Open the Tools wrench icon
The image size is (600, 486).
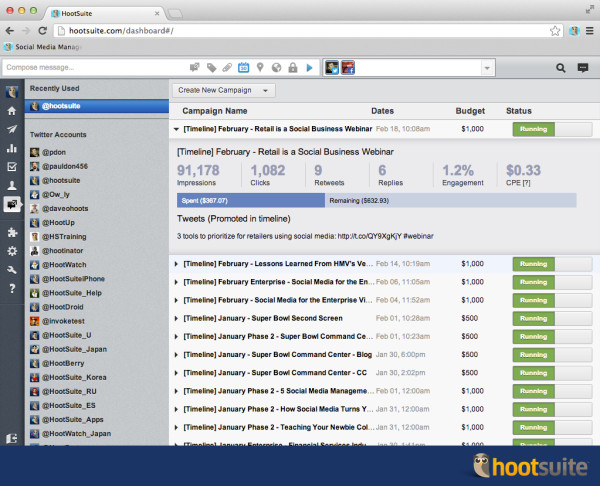click(12, 270)
